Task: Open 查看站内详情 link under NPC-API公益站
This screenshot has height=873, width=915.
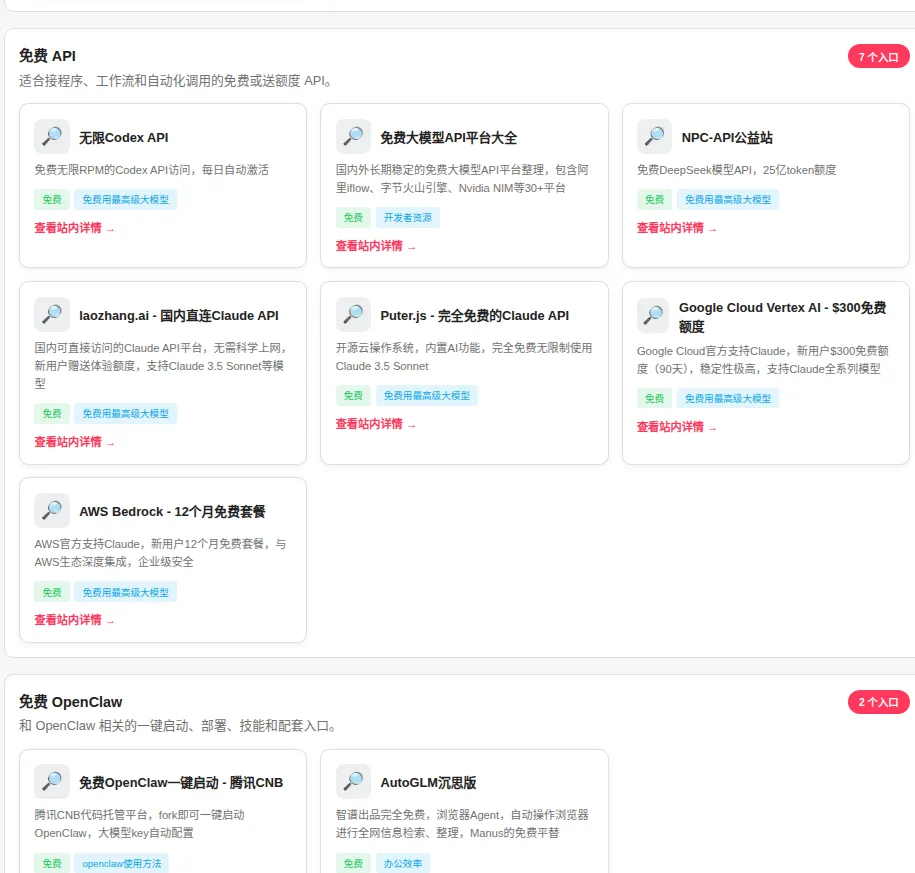Action: 676,228
